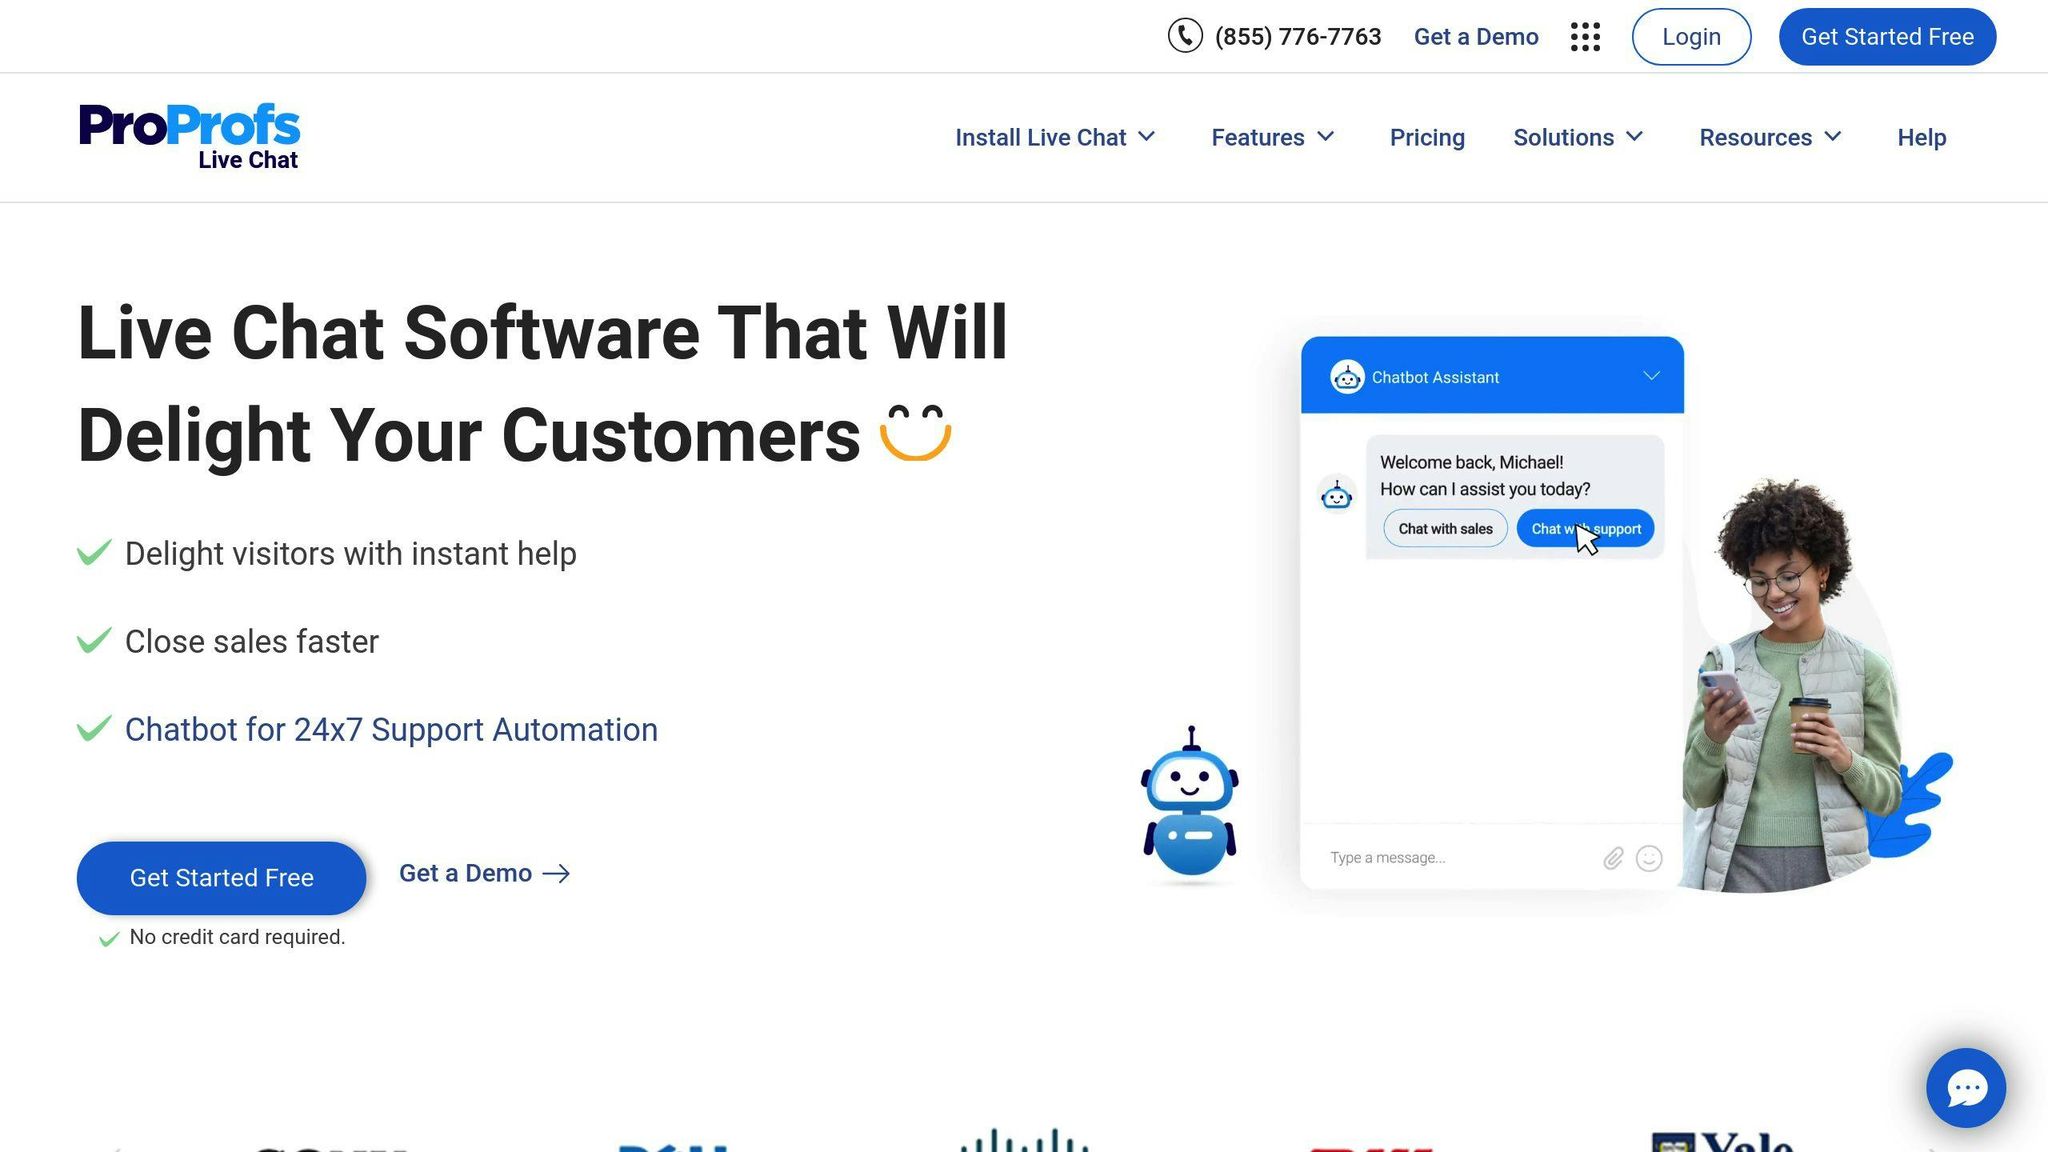The width and height of the screenshot is (2048, 1152).
Task: Open Chatbot for 24x7 Support Automation link
Action: click(391, 730)
